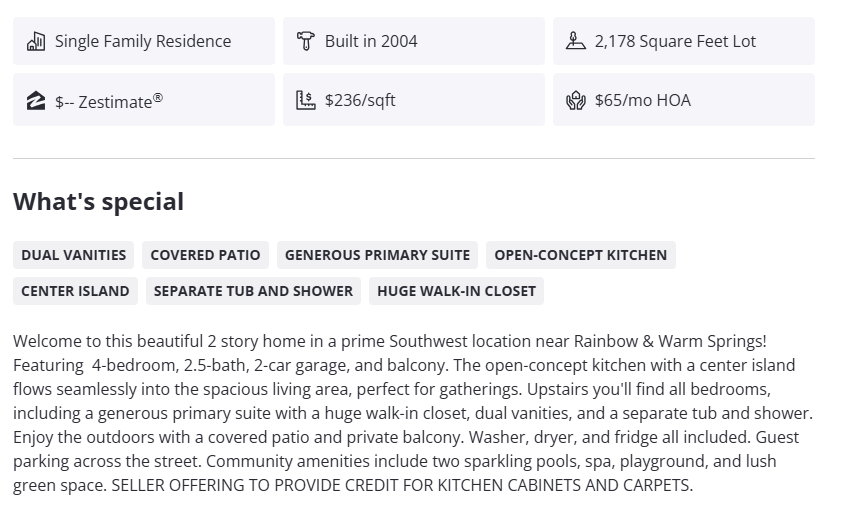Click the What's special heading

98,201
